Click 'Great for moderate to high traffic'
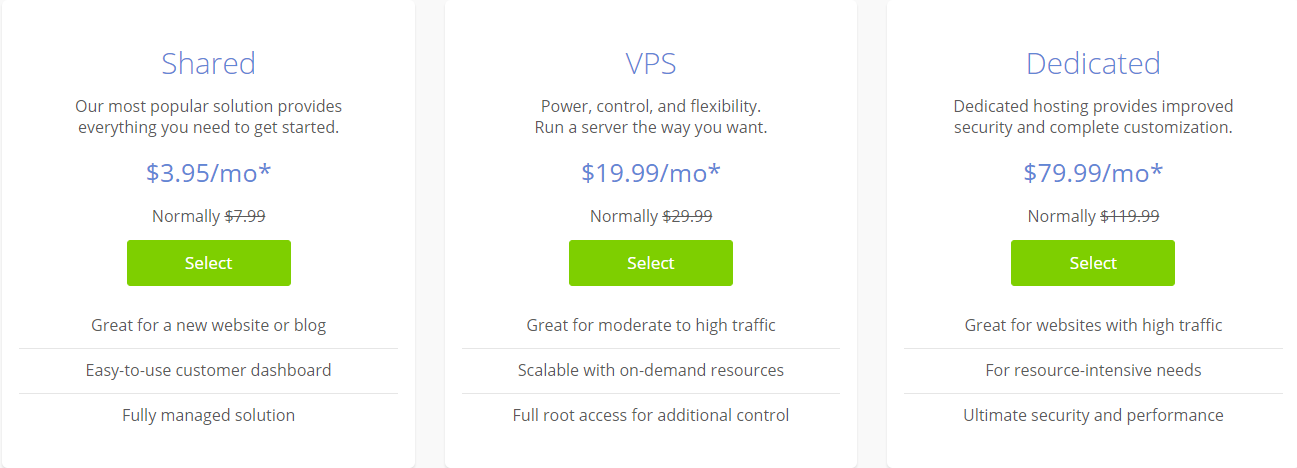This screenshot has height=468, width=1297. (650, 325)
